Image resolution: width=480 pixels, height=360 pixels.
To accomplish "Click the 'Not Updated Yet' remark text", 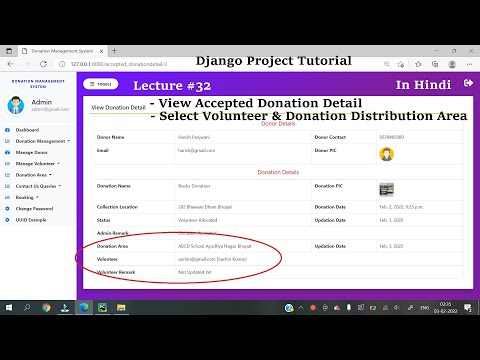I will (x=194, y=272).
